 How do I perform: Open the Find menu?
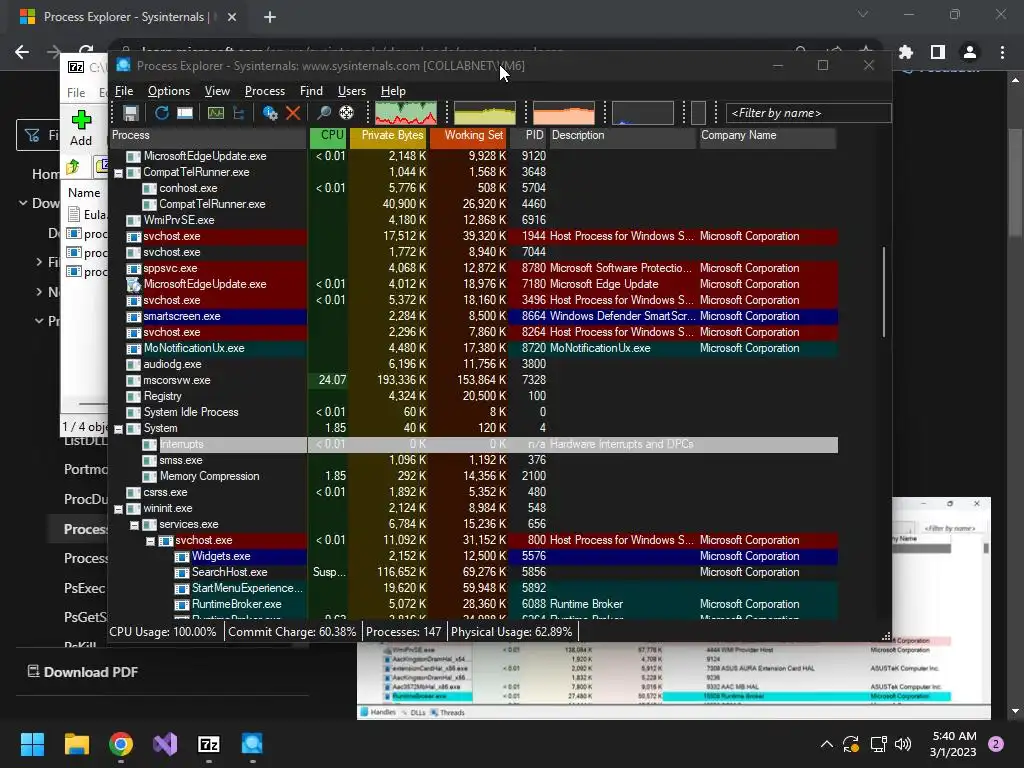tap(311, 91)
